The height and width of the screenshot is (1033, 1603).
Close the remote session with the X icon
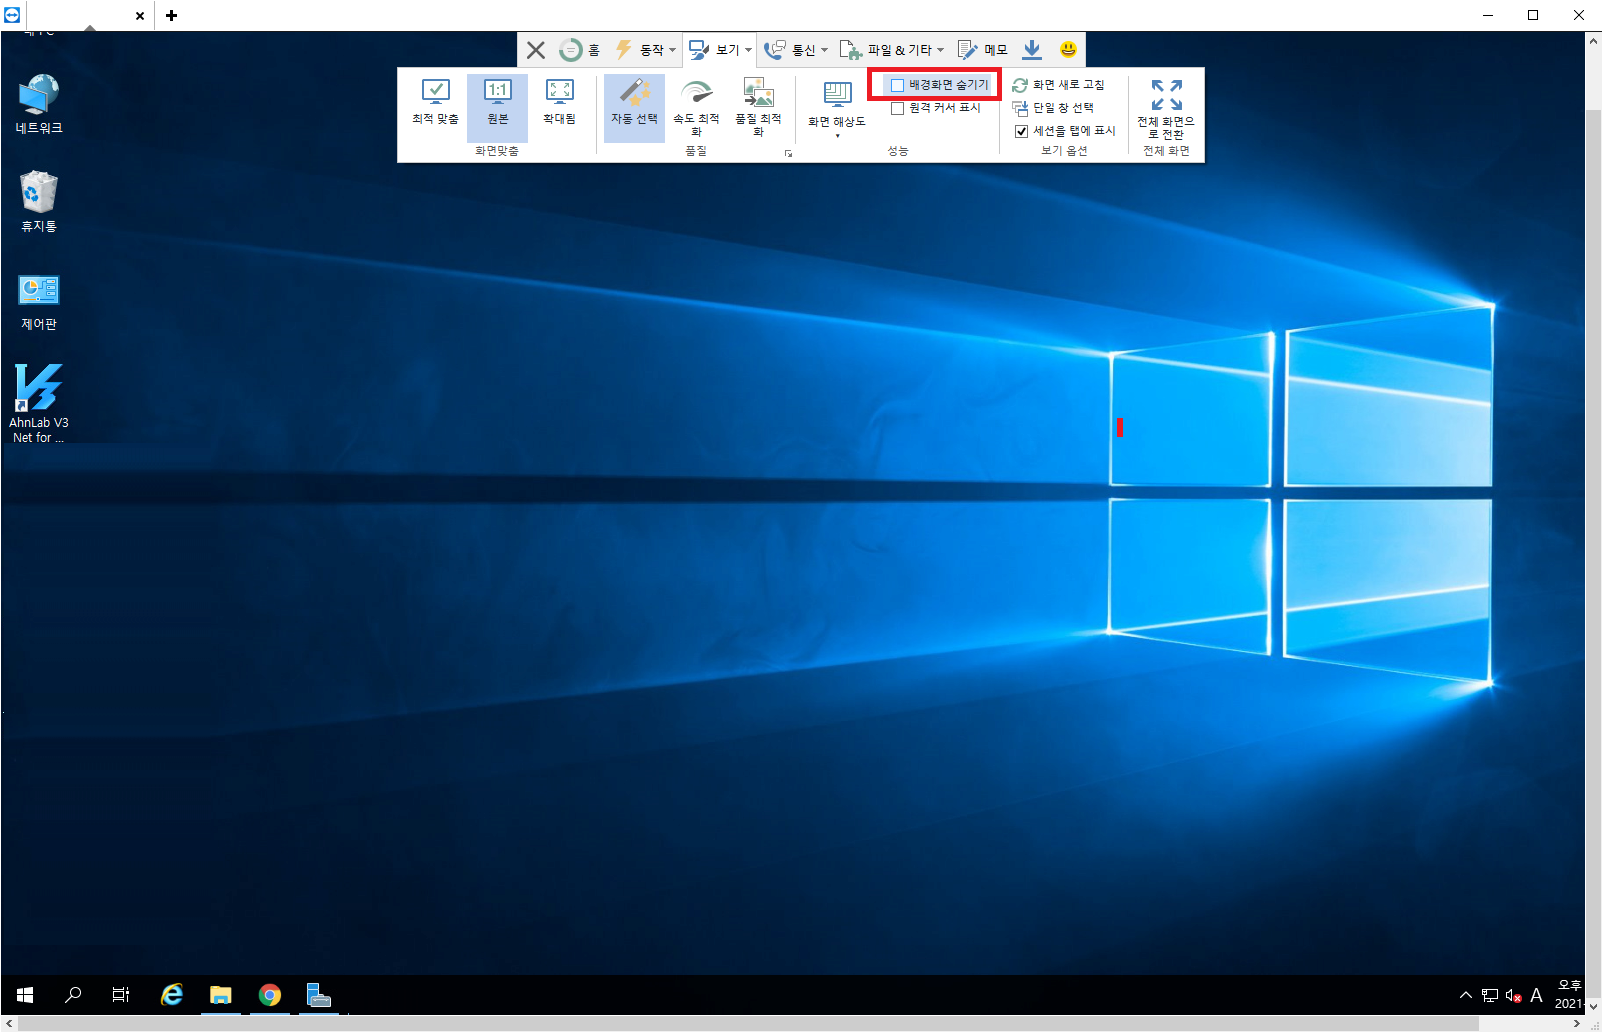536,50
